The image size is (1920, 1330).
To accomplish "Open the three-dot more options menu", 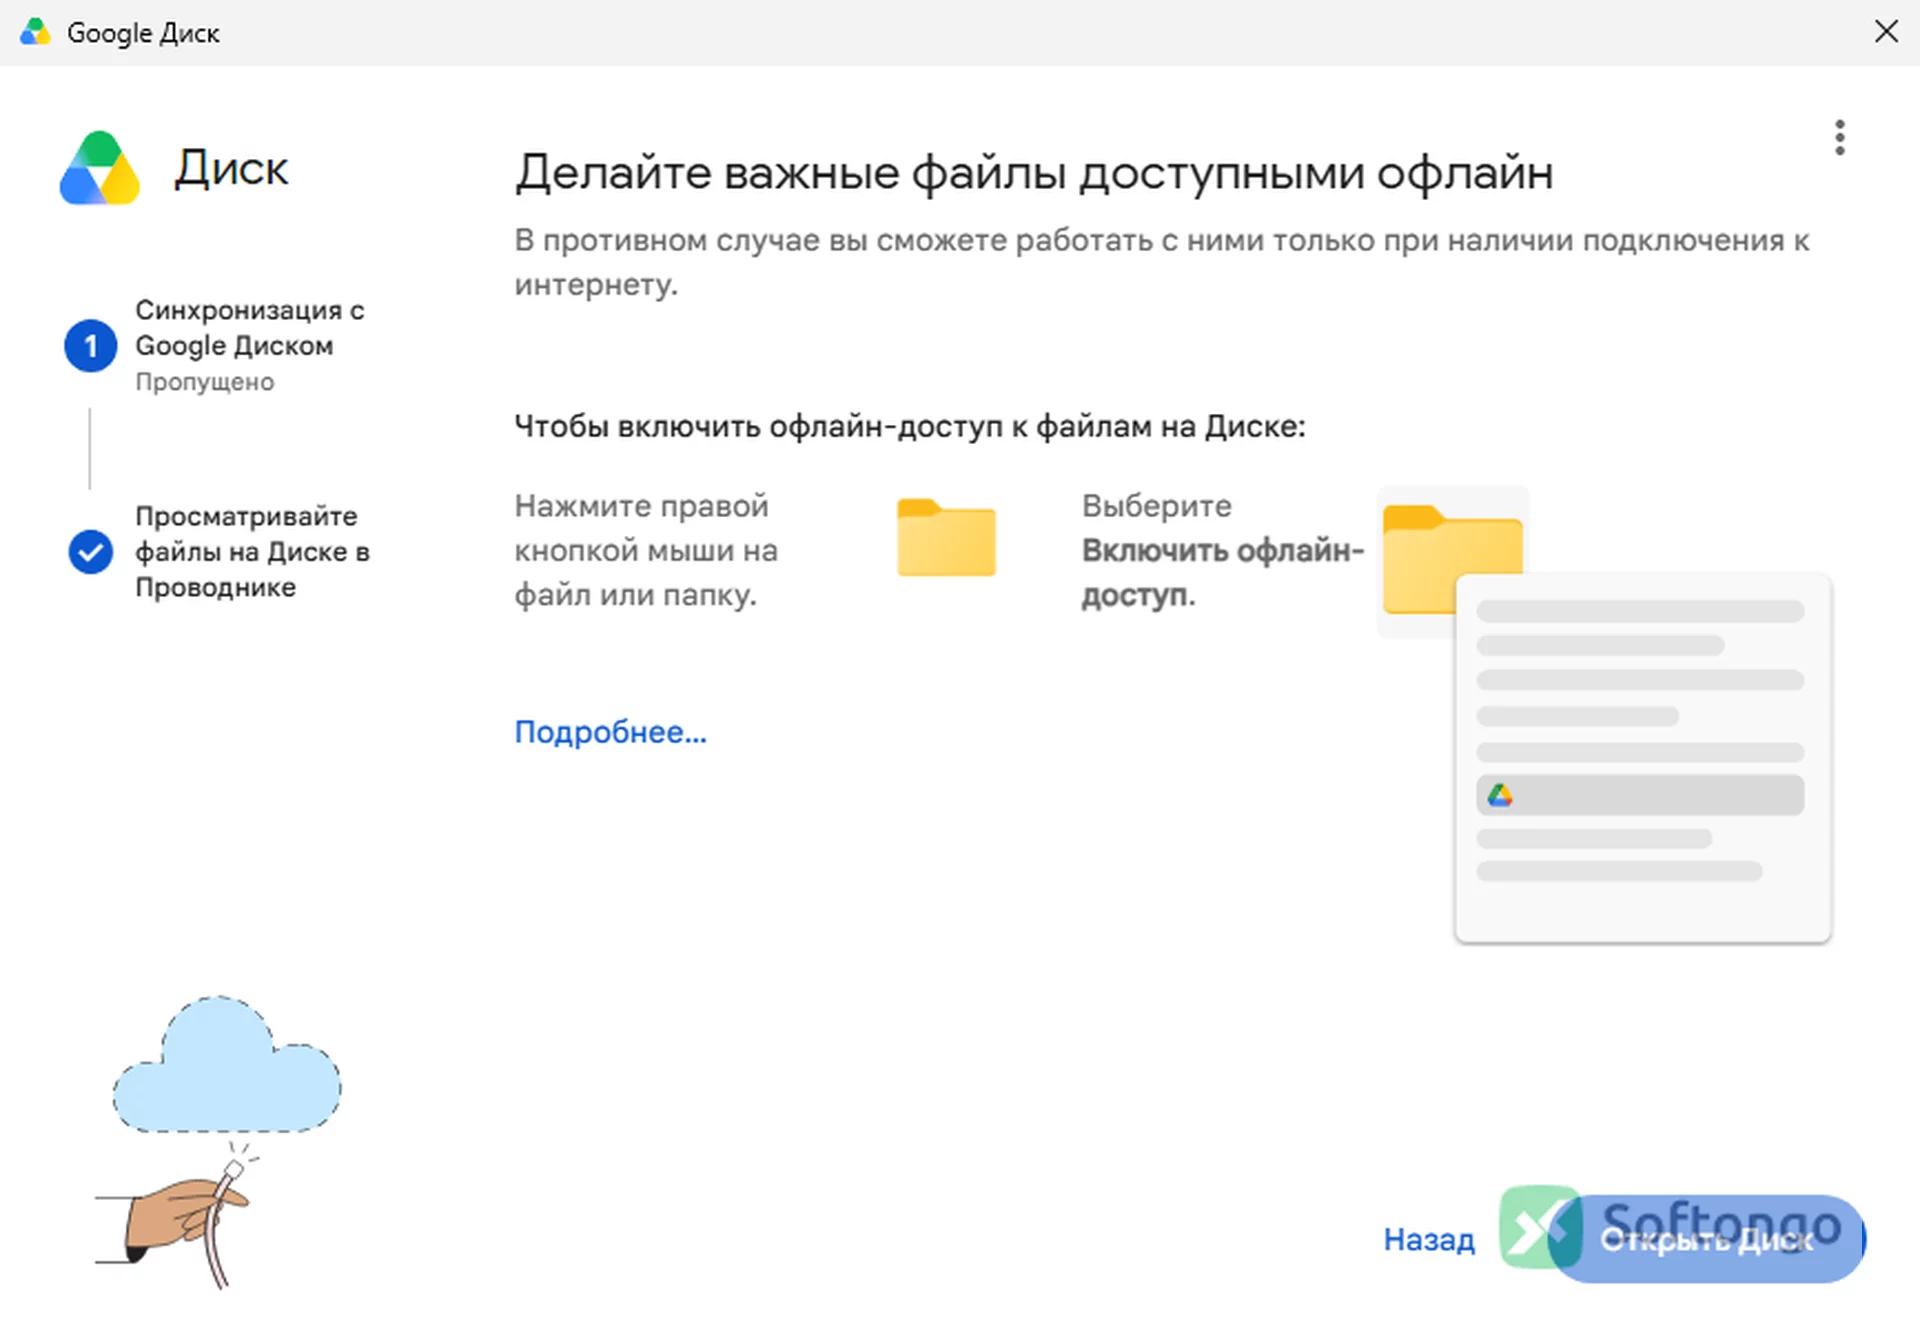I will click(1839, 137).
